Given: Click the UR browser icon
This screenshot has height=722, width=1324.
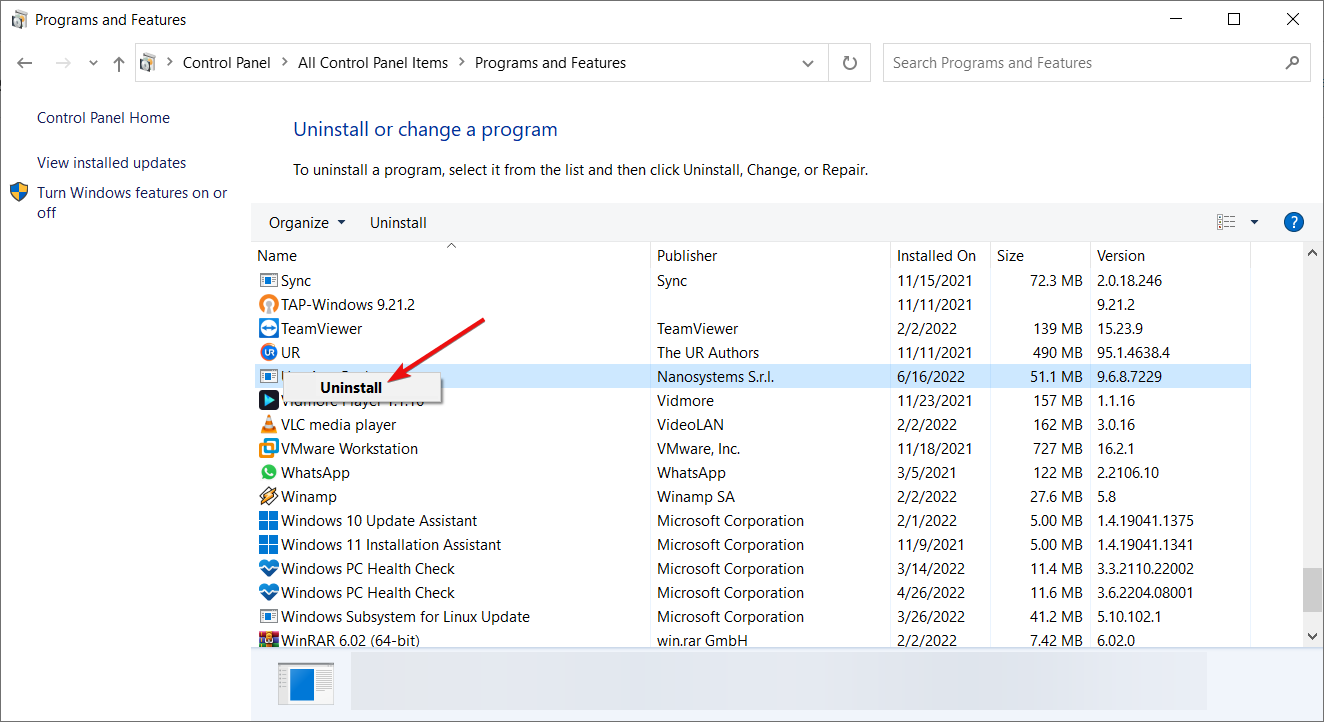Looking at the screenshot, I should 268,353.
